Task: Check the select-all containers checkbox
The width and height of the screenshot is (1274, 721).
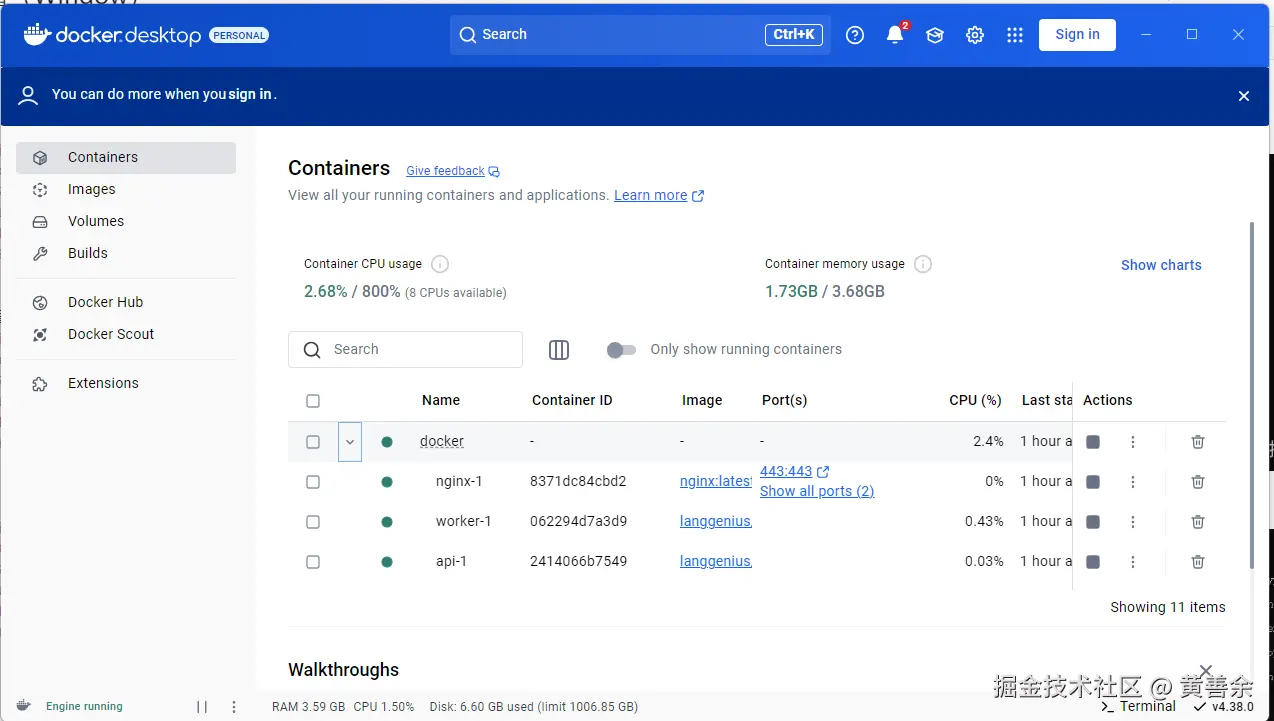Action: tap(313, 401)
